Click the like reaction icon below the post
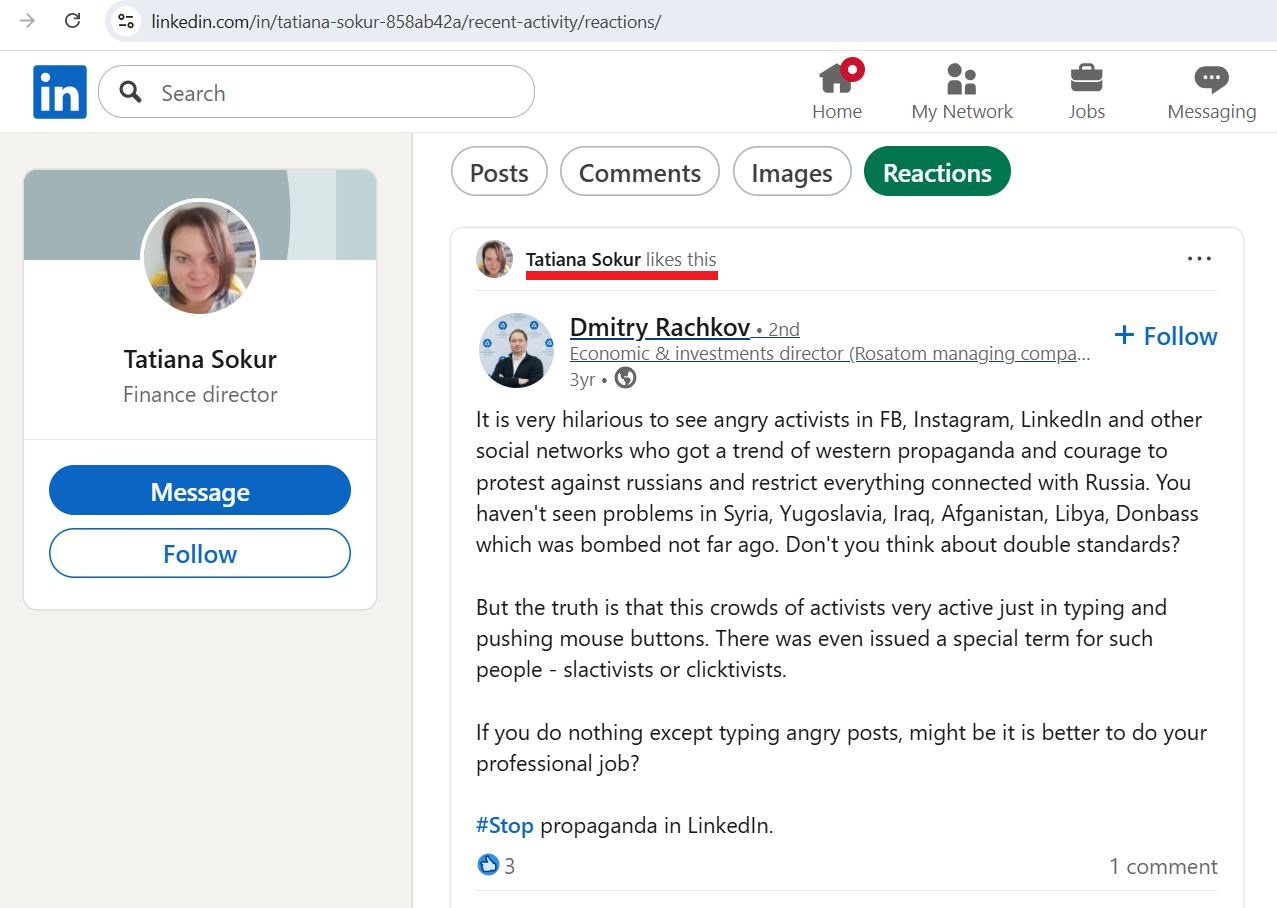The height and width of the screenshot is (908, 1277). tap(488, 864)
